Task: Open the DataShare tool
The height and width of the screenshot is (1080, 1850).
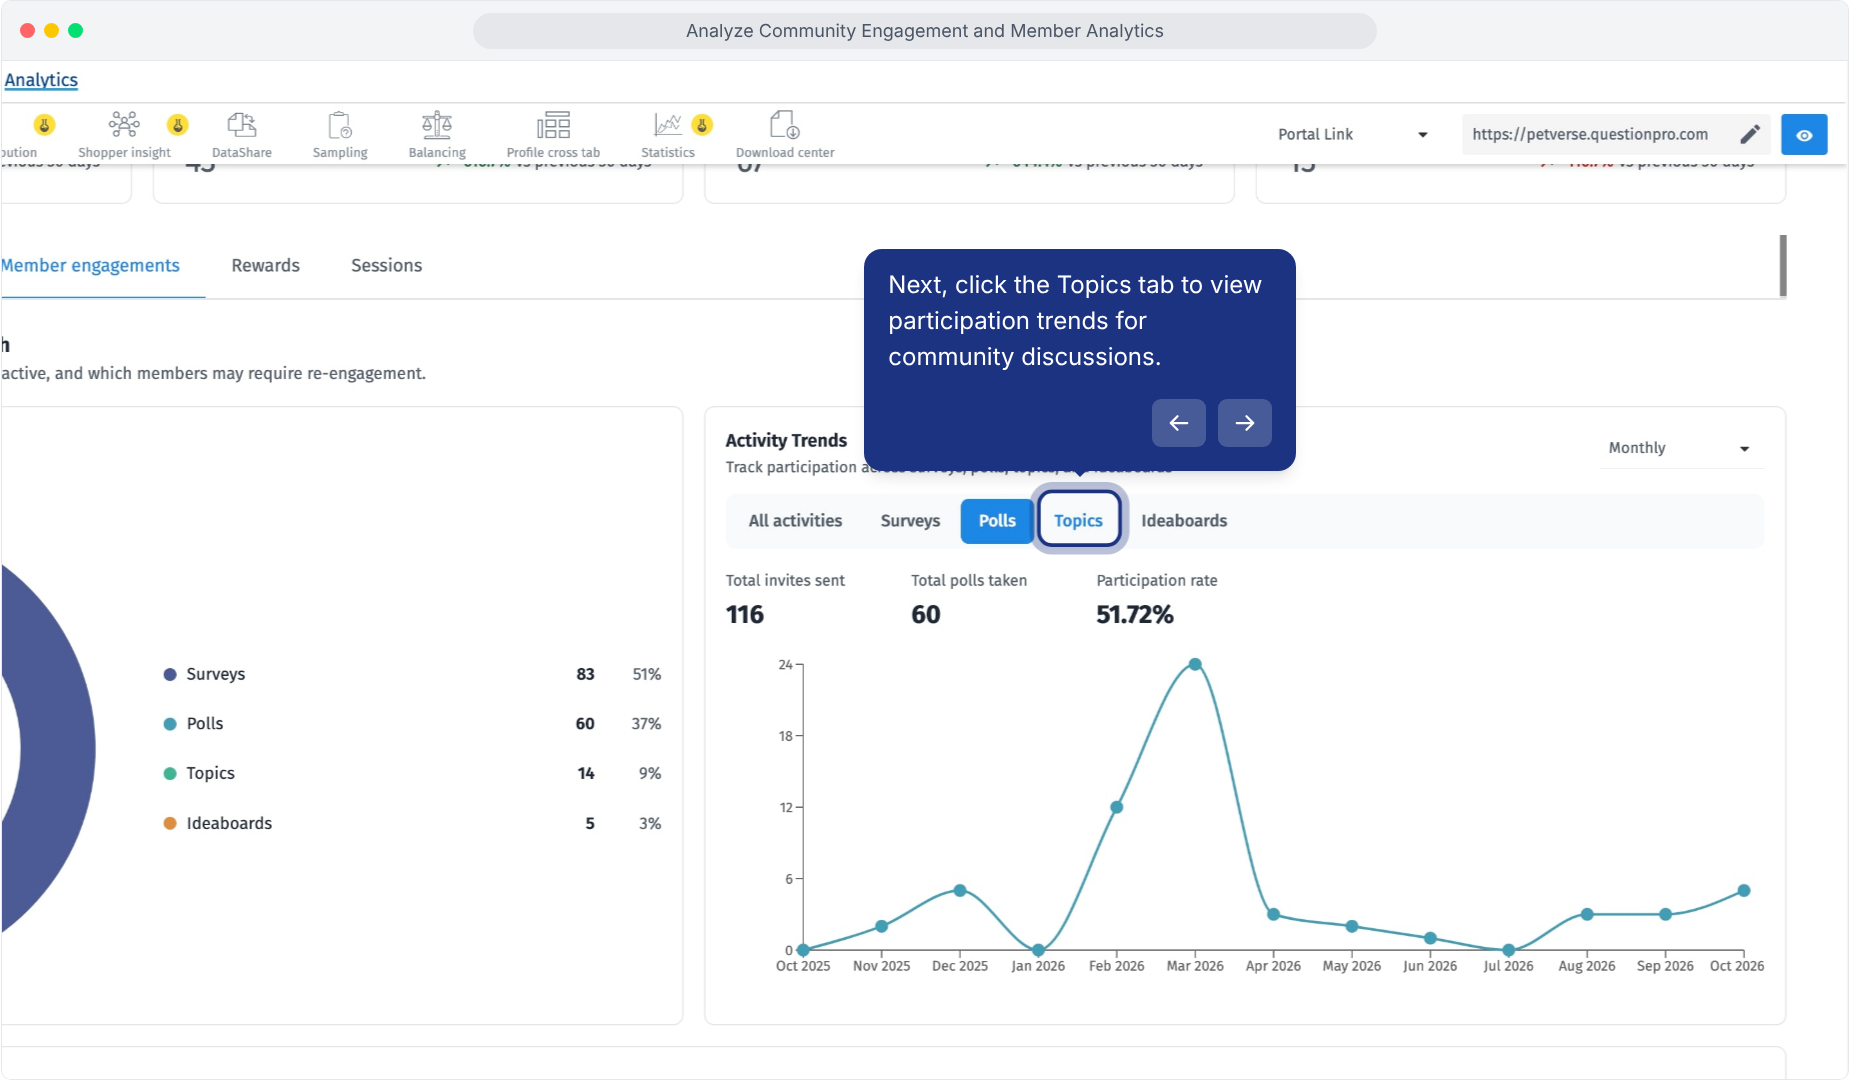Action: pyautogui.click(x=242, y=134)
